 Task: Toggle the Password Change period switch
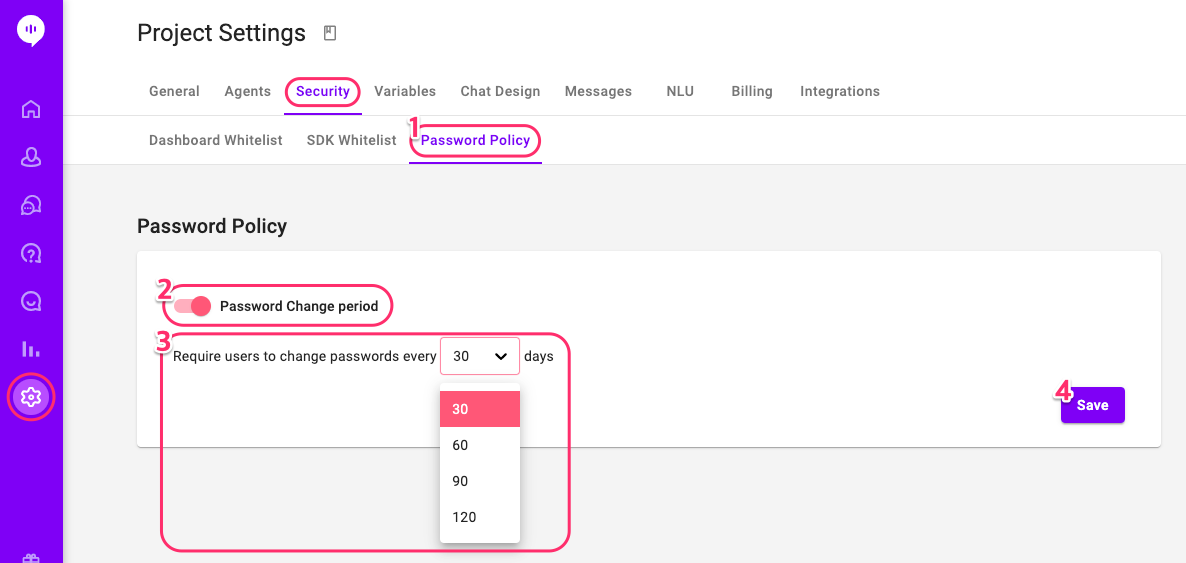pos(192,306)
